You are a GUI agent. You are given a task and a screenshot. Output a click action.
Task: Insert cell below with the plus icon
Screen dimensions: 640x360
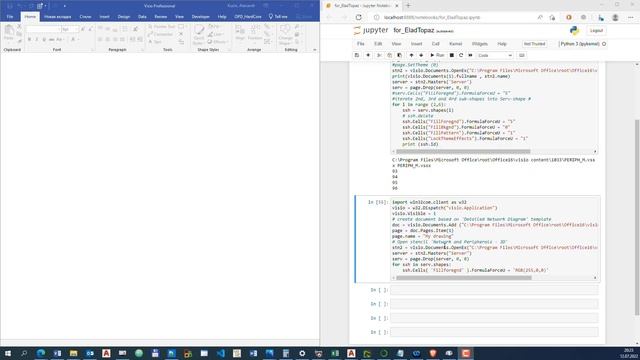point(368,55)
